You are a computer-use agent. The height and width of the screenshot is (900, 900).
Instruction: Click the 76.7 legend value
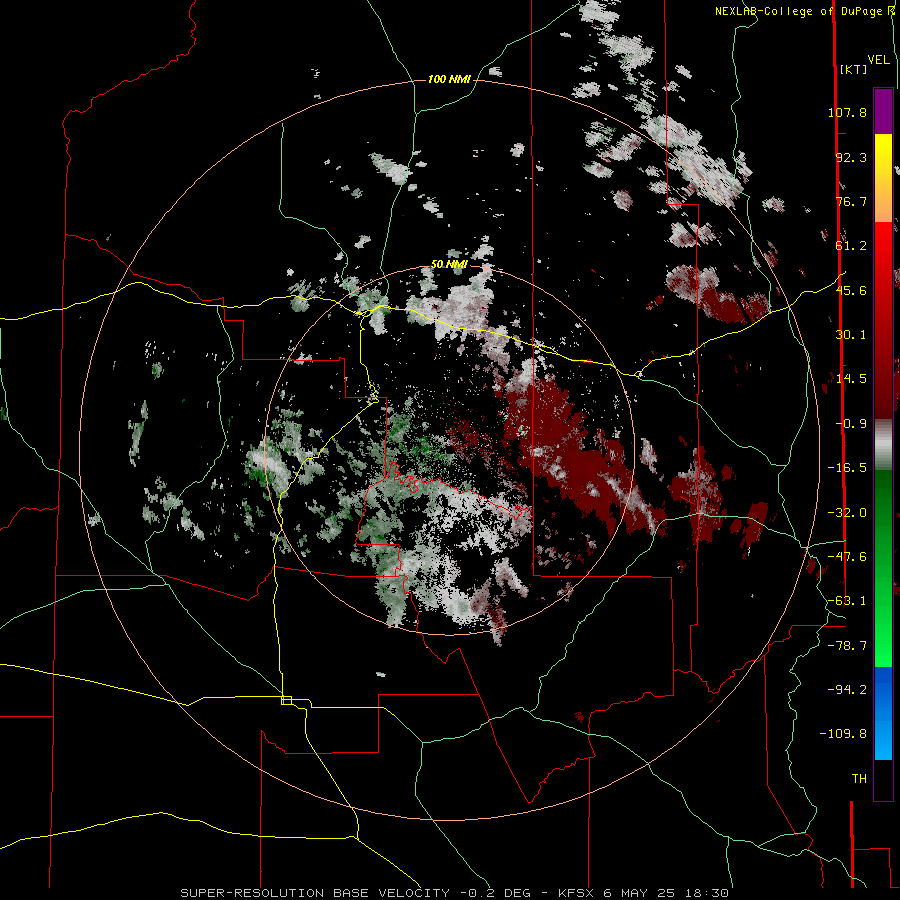tap(851, 201)
